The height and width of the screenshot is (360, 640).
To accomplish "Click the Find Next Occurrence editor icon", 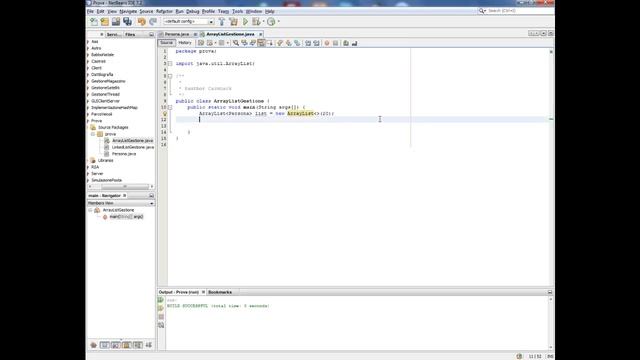I will point(253,43).
